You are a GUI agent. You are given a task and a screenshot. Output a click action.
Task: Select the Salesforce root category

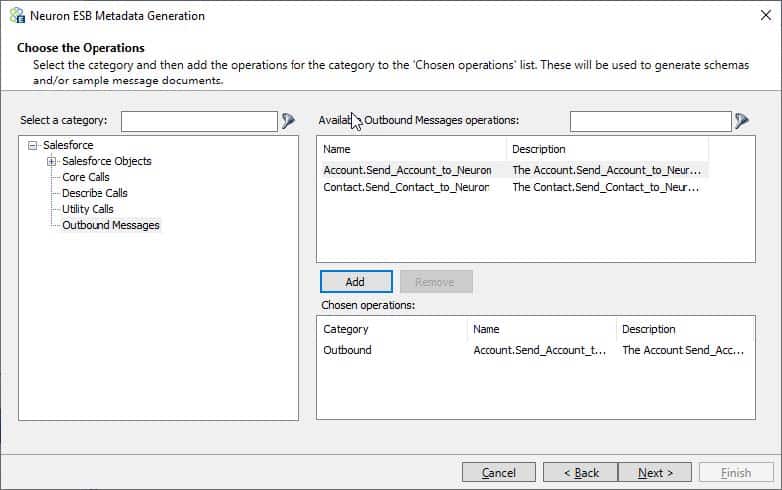coord(68,145)
